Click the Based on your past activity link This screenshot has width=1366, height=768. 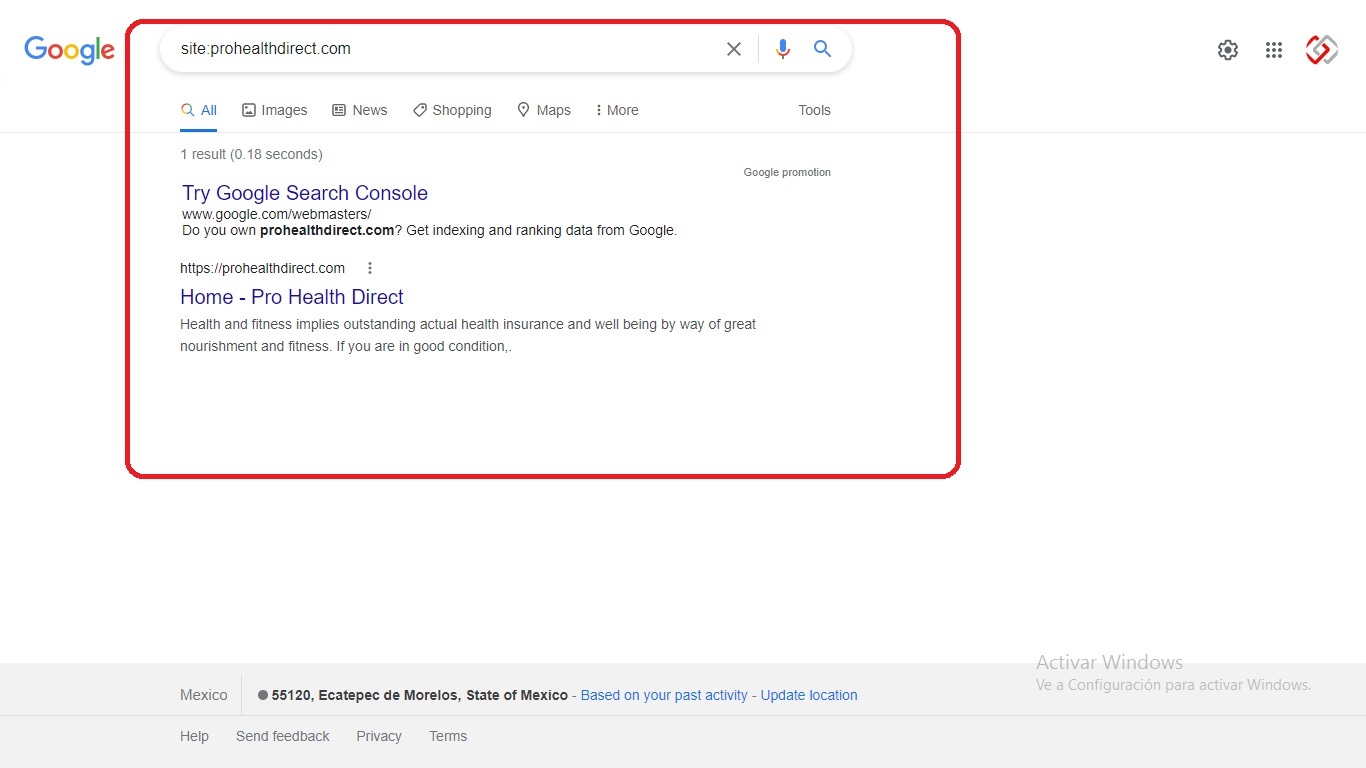click(x=664, y=695)
